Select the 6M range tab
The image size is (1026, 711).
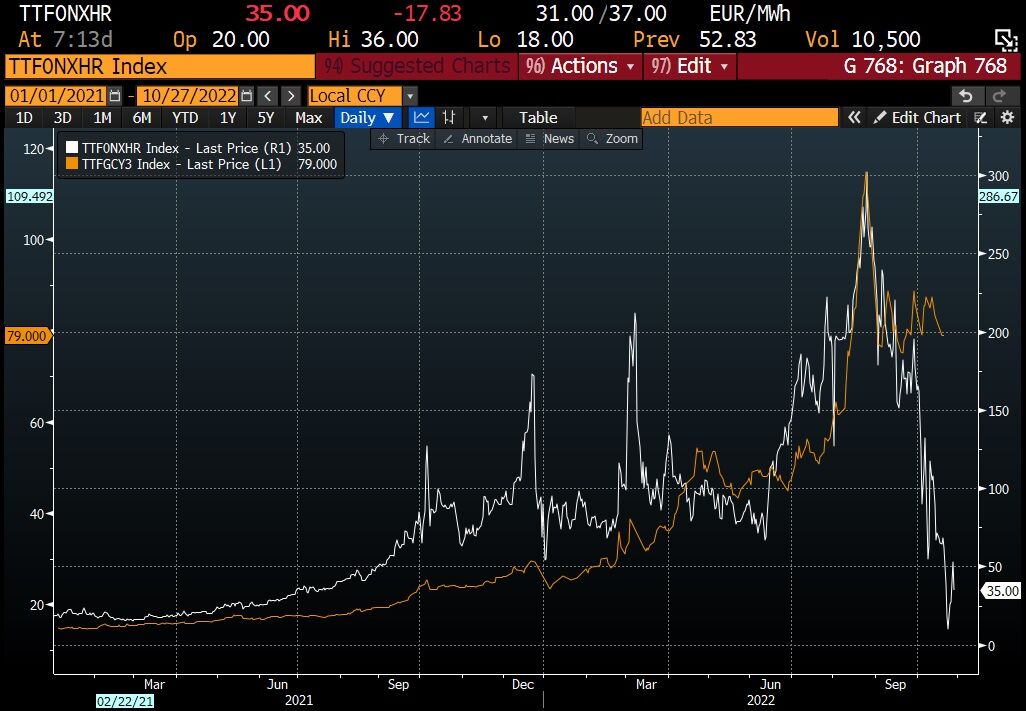142,118
